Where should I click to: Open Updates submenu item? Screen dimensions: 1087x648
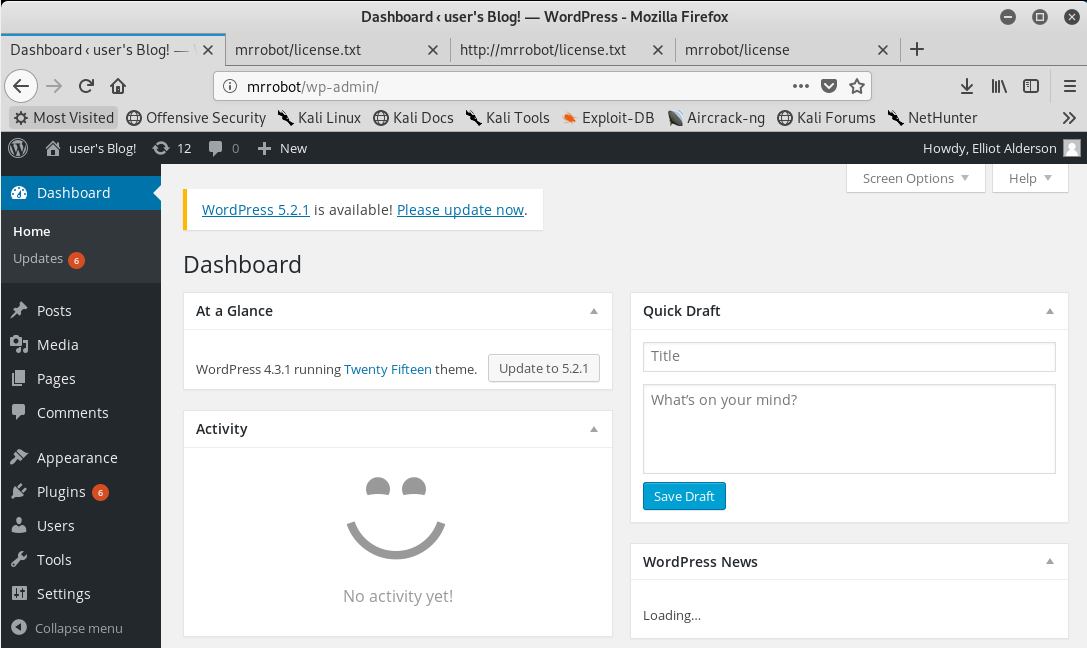click(48, 259)
